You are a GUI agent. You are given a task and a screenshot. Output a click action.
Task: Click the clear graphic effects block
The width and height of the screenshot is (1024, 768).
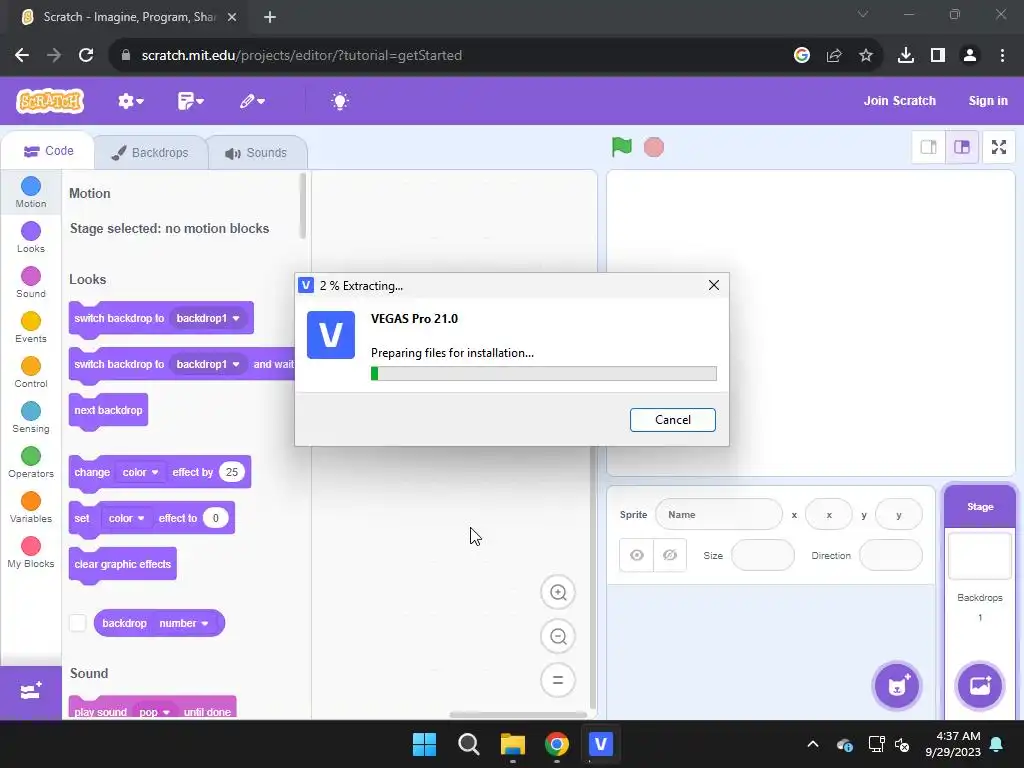[123, 565]
